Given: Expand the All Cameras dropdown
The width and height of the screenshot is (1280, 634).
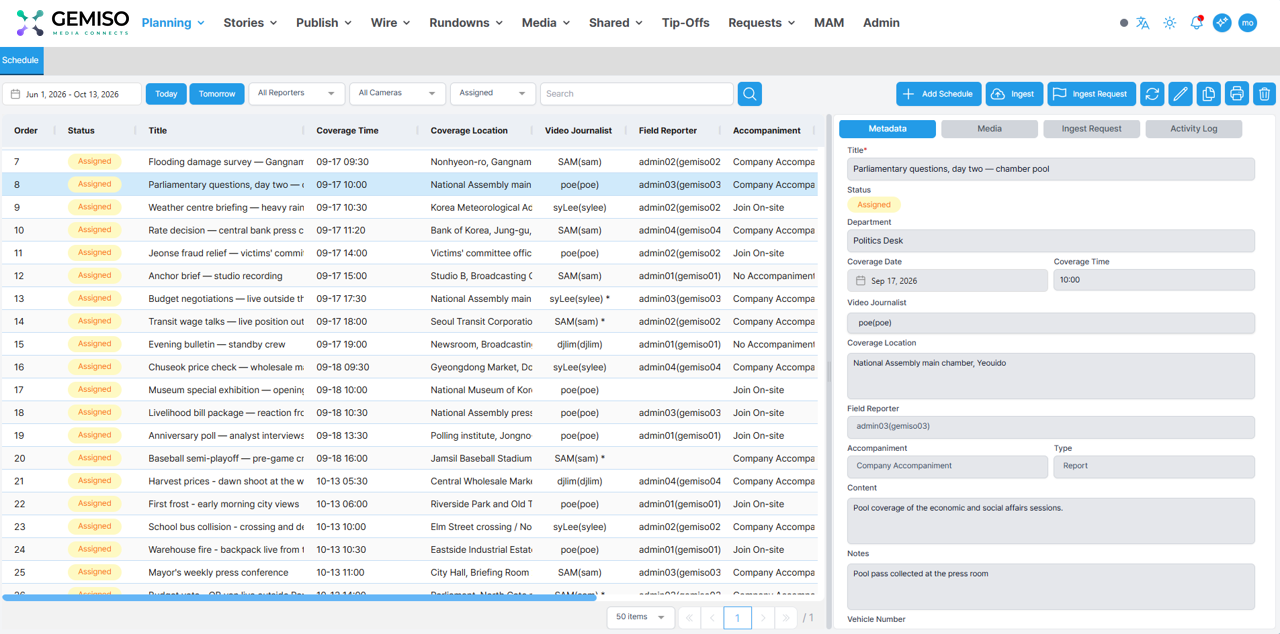Looking at the screenshot, I should 397,93.
